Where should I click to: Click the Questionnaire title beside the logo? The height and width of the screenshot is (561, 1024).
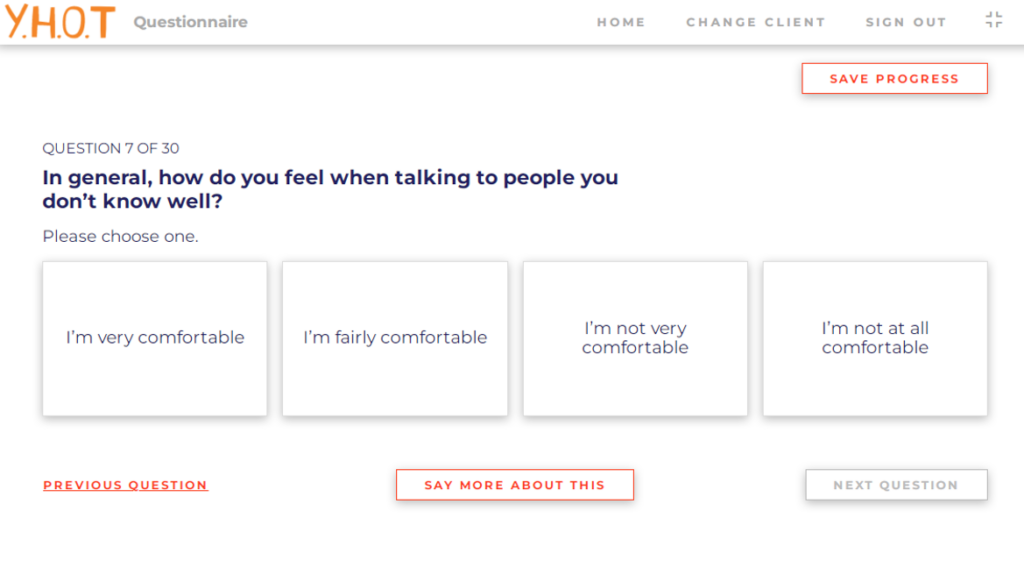coord(191,22)
